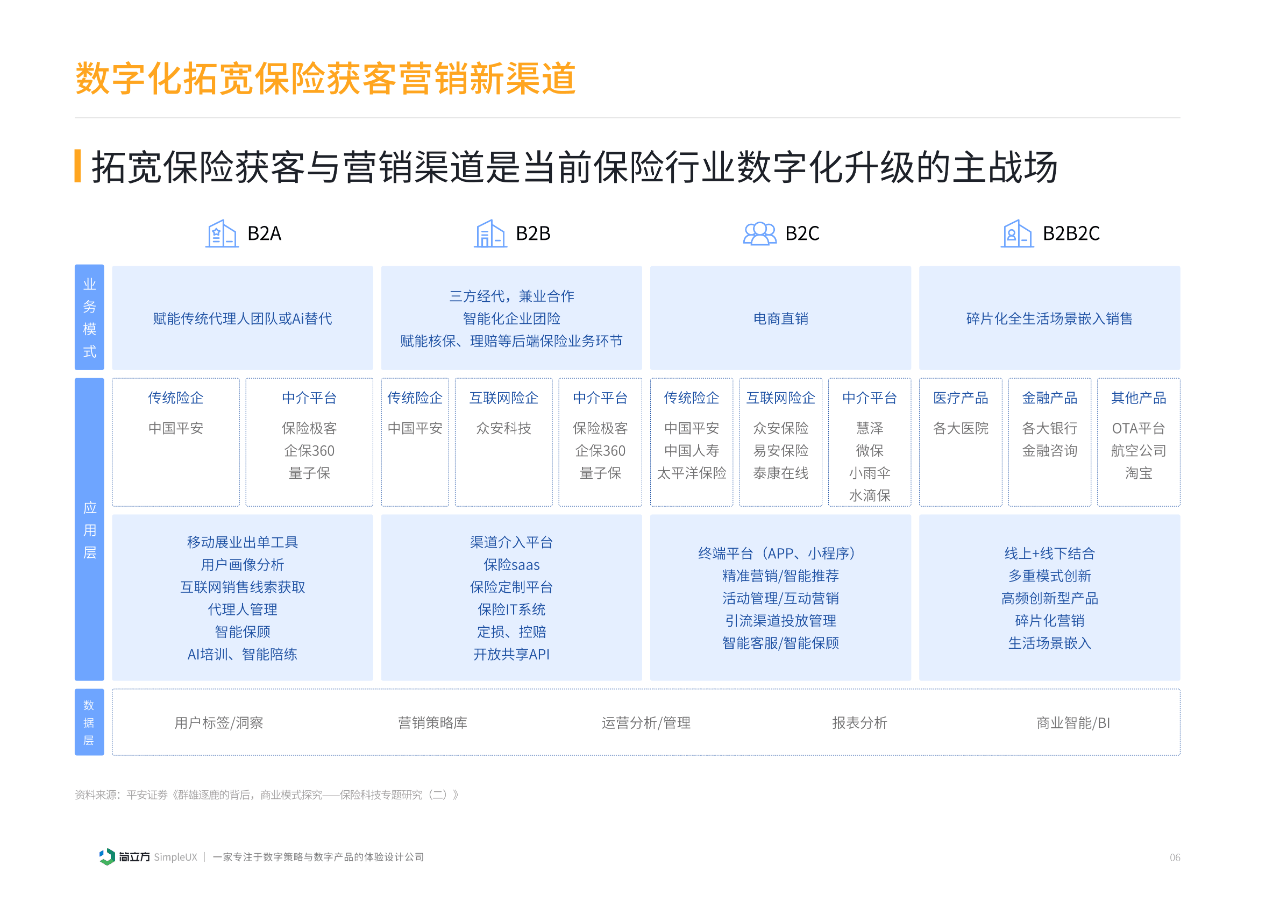Viewport: 1280px width, 906px height.
Task: Click the 泰康在线 entry
Action: coord(780,473)
